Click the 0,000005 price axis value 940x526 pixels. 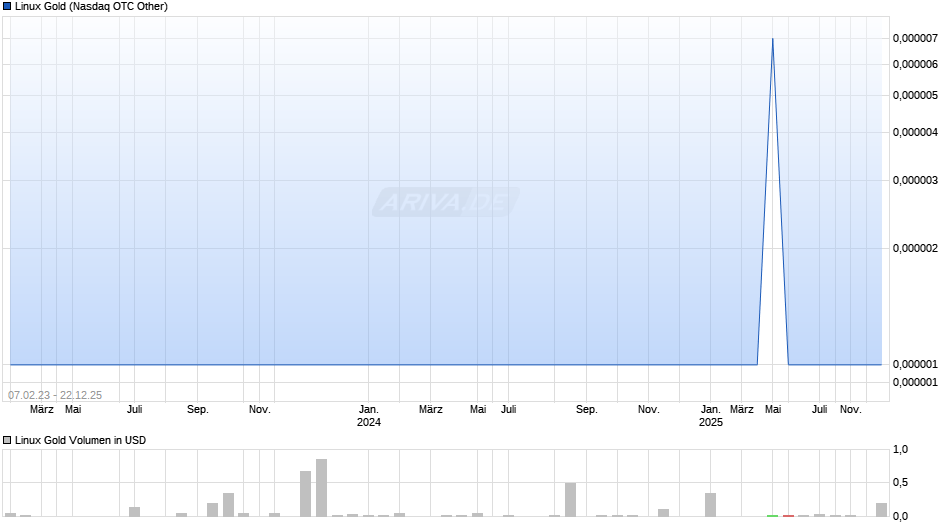click(x=915, y=95)
